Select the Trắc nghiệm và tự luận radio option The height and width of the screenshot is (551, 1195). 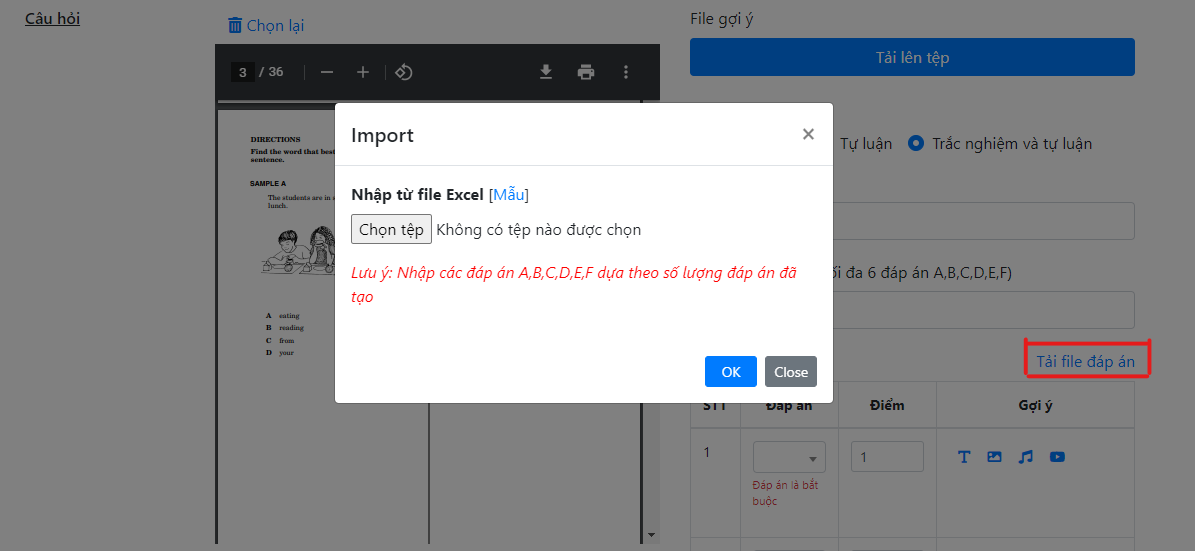click(916, 143)
